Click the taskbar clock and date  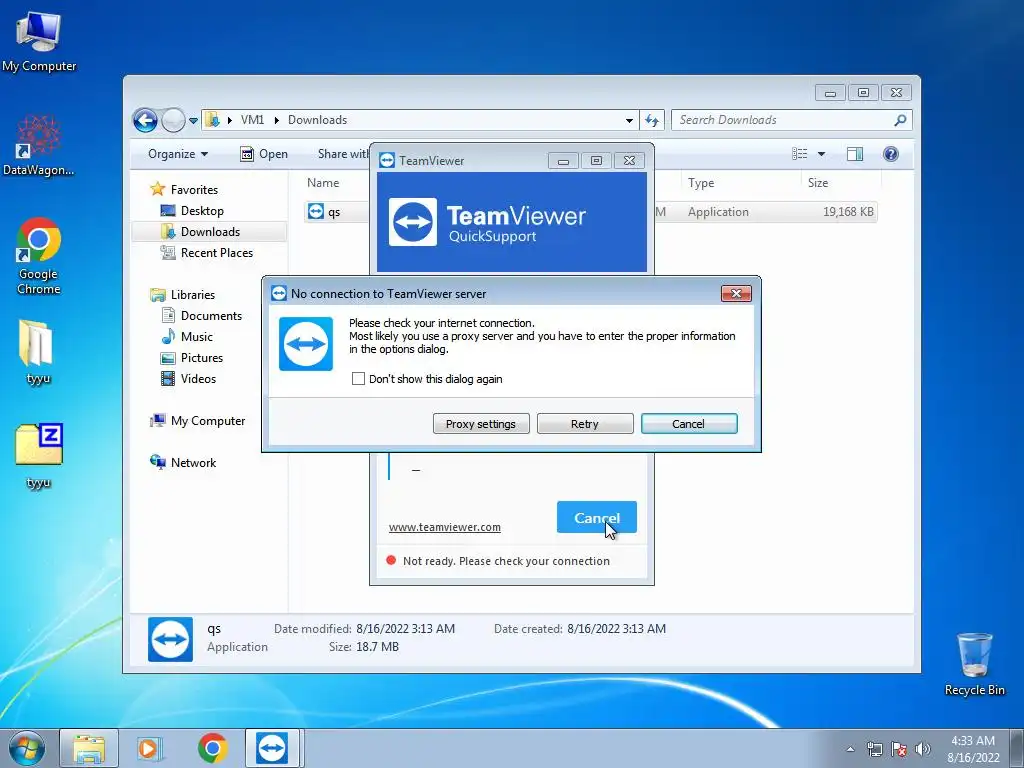[x=973, y=749]
